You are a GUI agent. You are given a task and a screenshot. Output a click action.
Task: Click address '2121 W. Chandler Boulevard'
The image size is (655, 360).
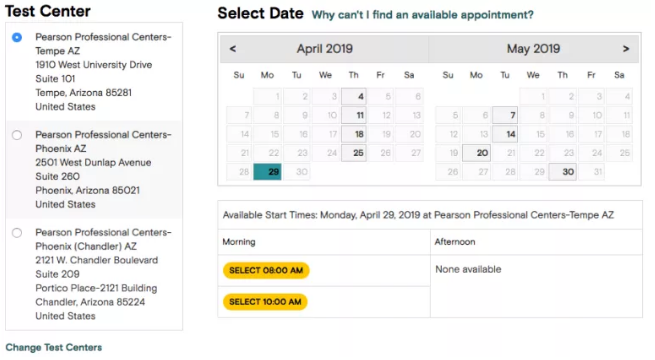(x=96, y=260)
